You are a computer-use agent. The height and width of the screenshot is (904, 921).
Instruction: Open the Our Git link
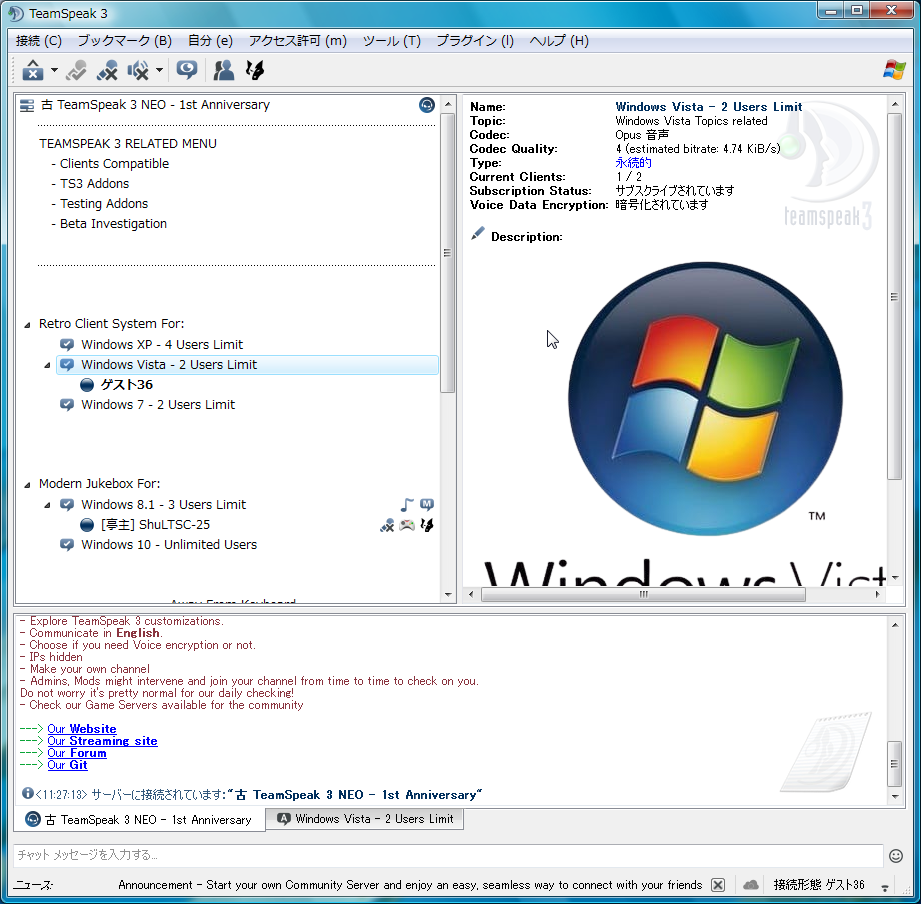coord(67,765)
